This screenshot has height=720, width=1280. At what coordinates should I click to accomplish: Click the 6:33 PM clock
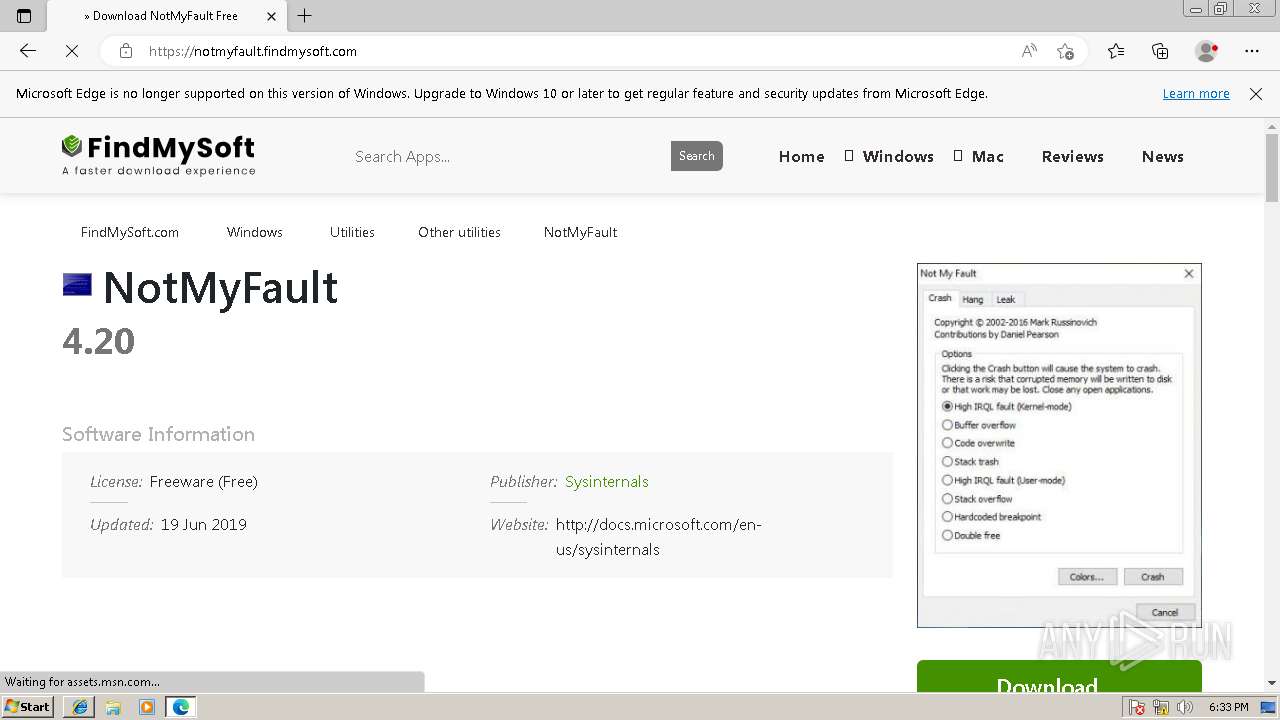click(1228, 707)
